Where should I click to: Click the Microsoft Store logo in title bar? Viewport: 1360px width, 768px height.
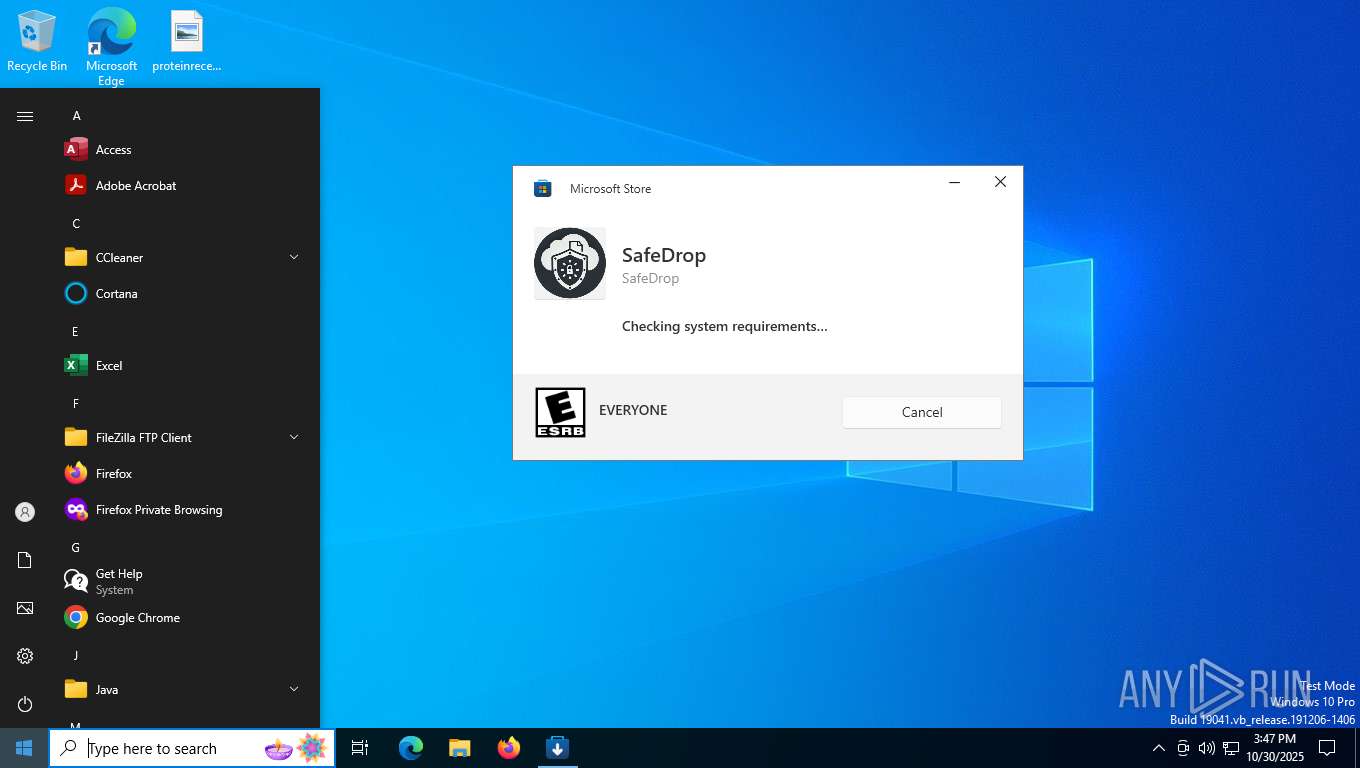[x=543, y=188]
